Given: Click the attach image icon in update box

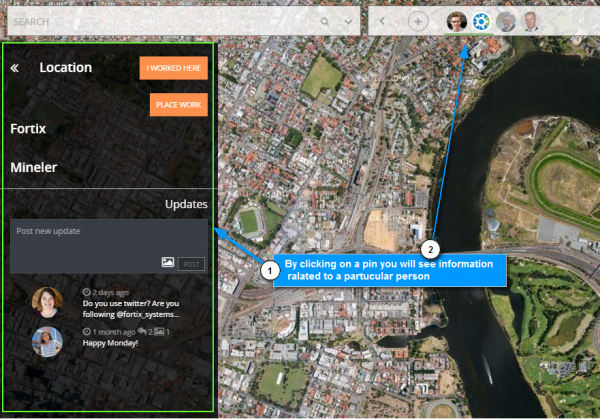Looking at the screenshot, I should 168,263.
